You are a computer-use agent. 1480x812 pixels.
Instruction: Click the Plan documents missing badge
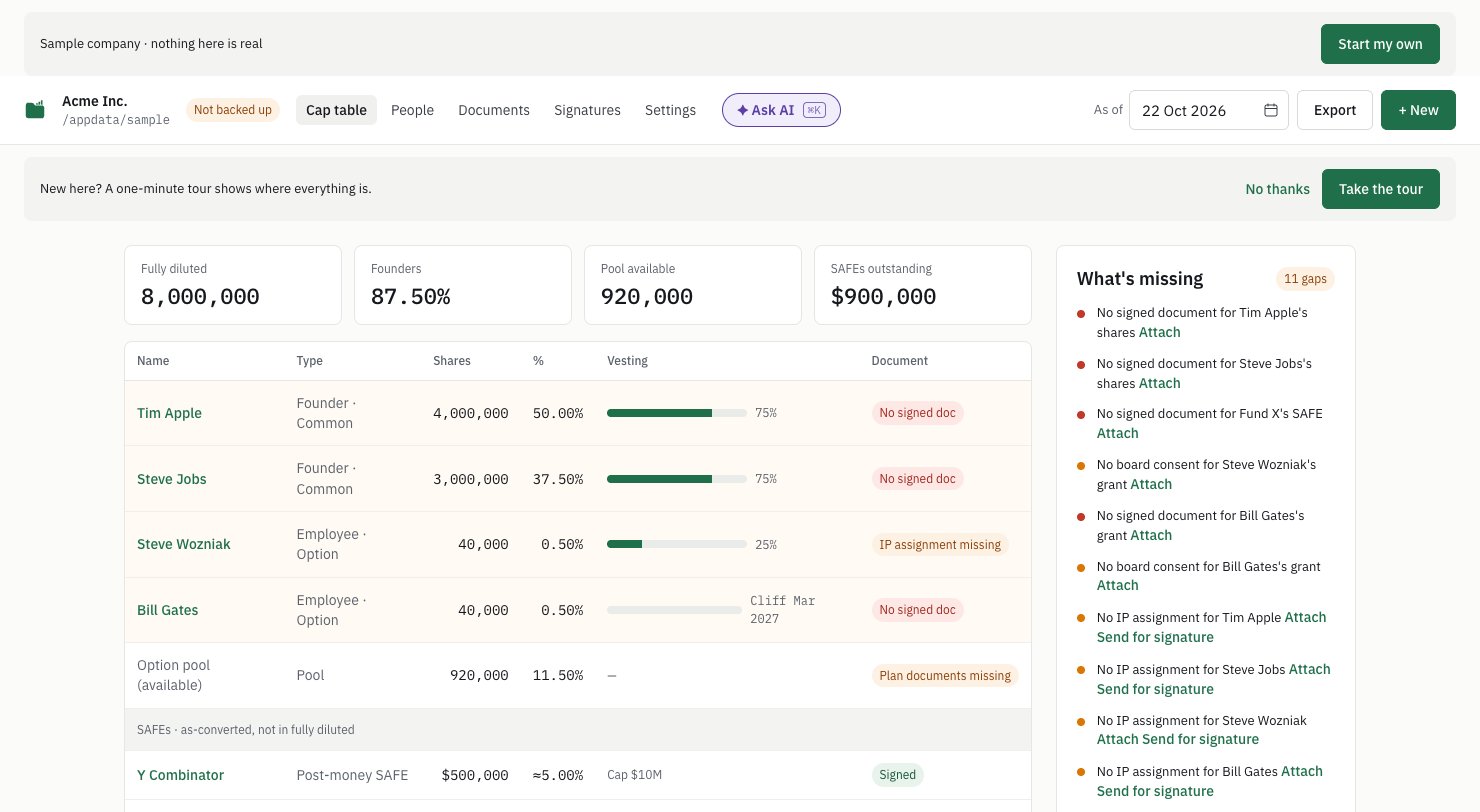click(945, 676)
